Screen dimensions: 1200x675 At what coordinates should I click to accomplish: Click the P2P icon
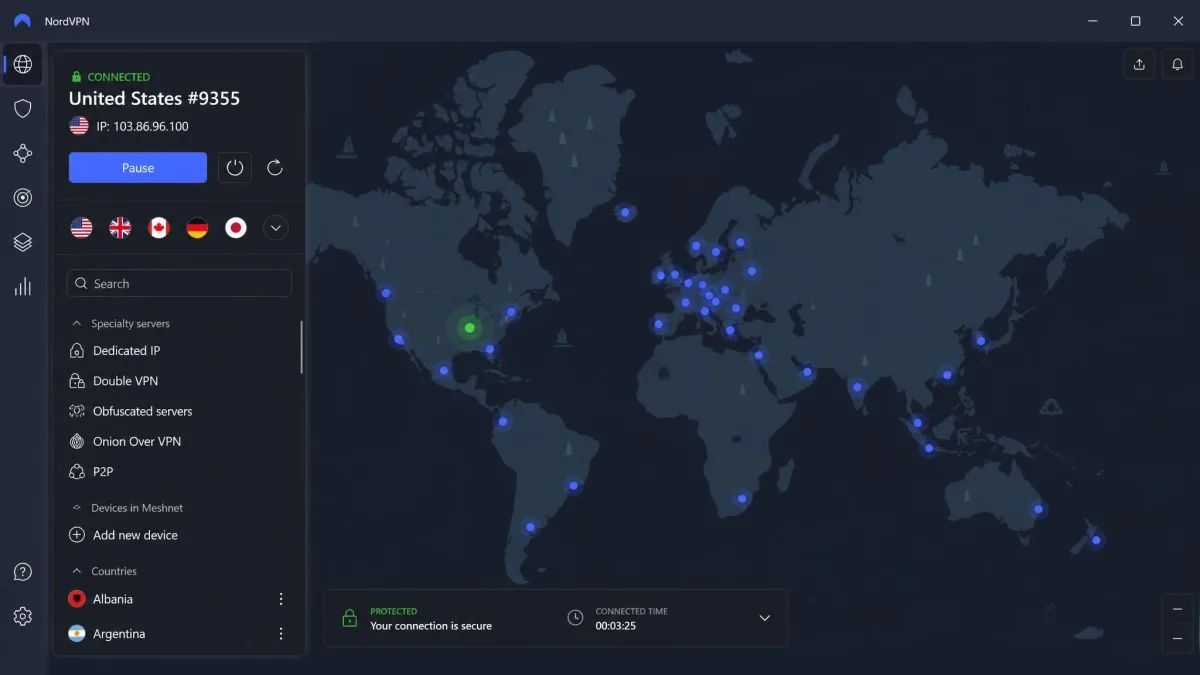click(76, 471)
